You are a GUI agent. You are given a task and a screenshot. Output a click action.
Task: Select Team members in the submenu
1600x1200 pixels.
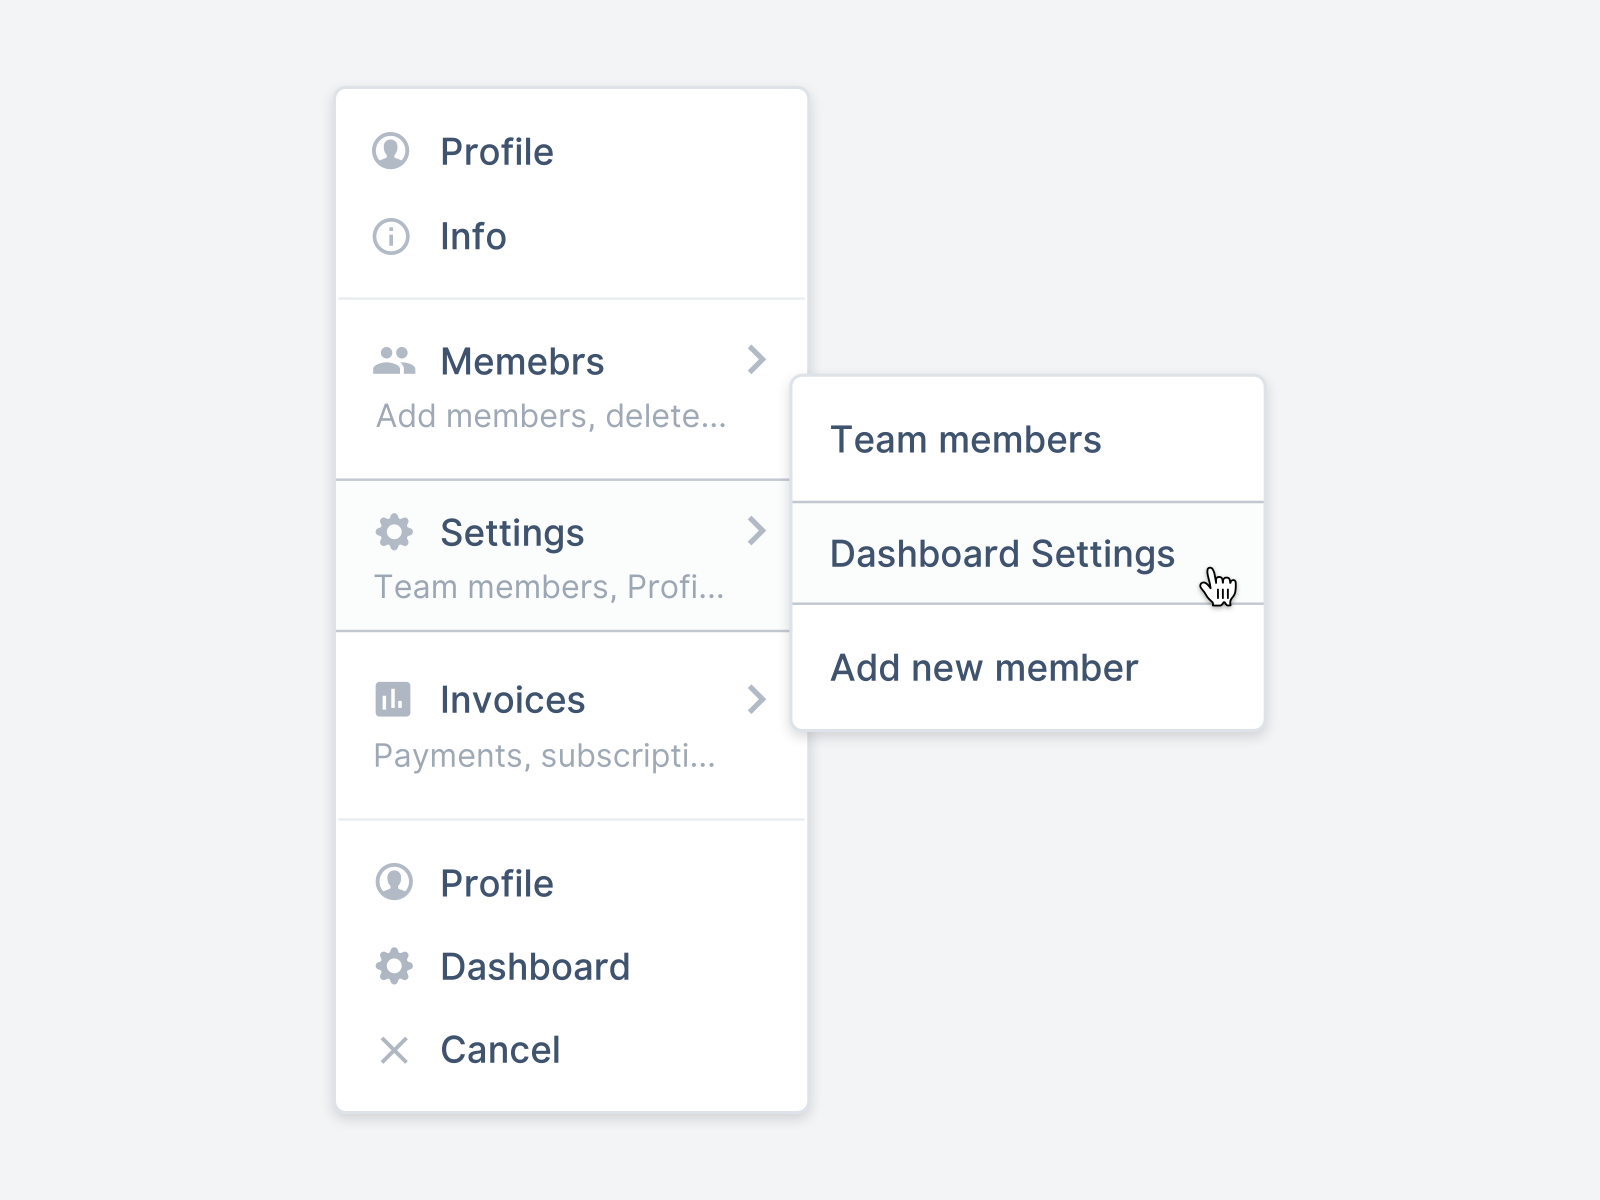pyautogui.click(x=966, y=439)
